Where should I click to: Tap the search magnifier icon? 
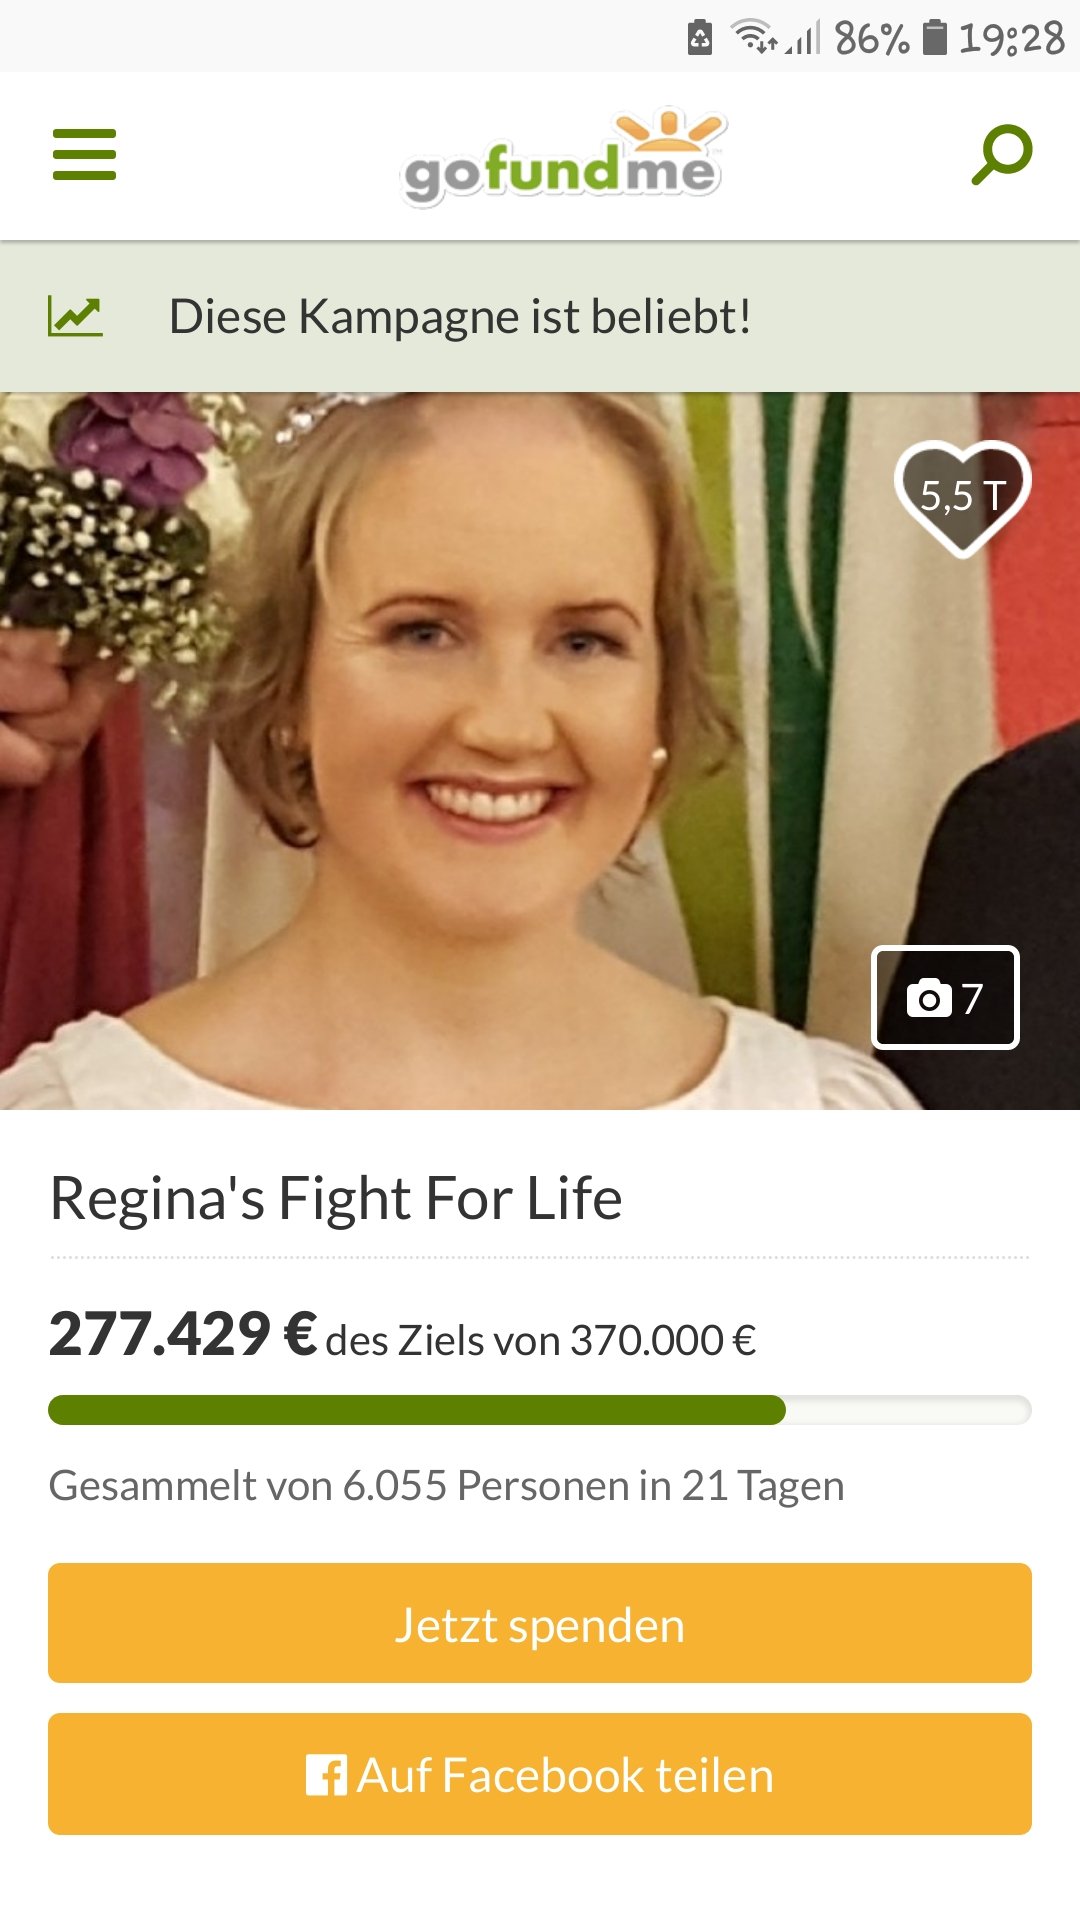[x=1002, y=155]
